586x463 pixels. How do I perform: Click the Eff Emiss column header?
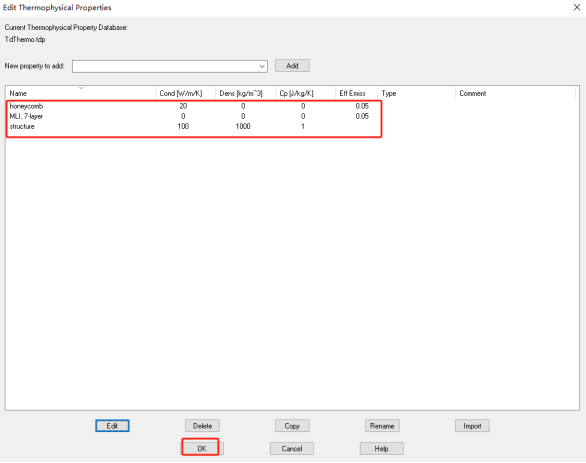tap(356, 93)
